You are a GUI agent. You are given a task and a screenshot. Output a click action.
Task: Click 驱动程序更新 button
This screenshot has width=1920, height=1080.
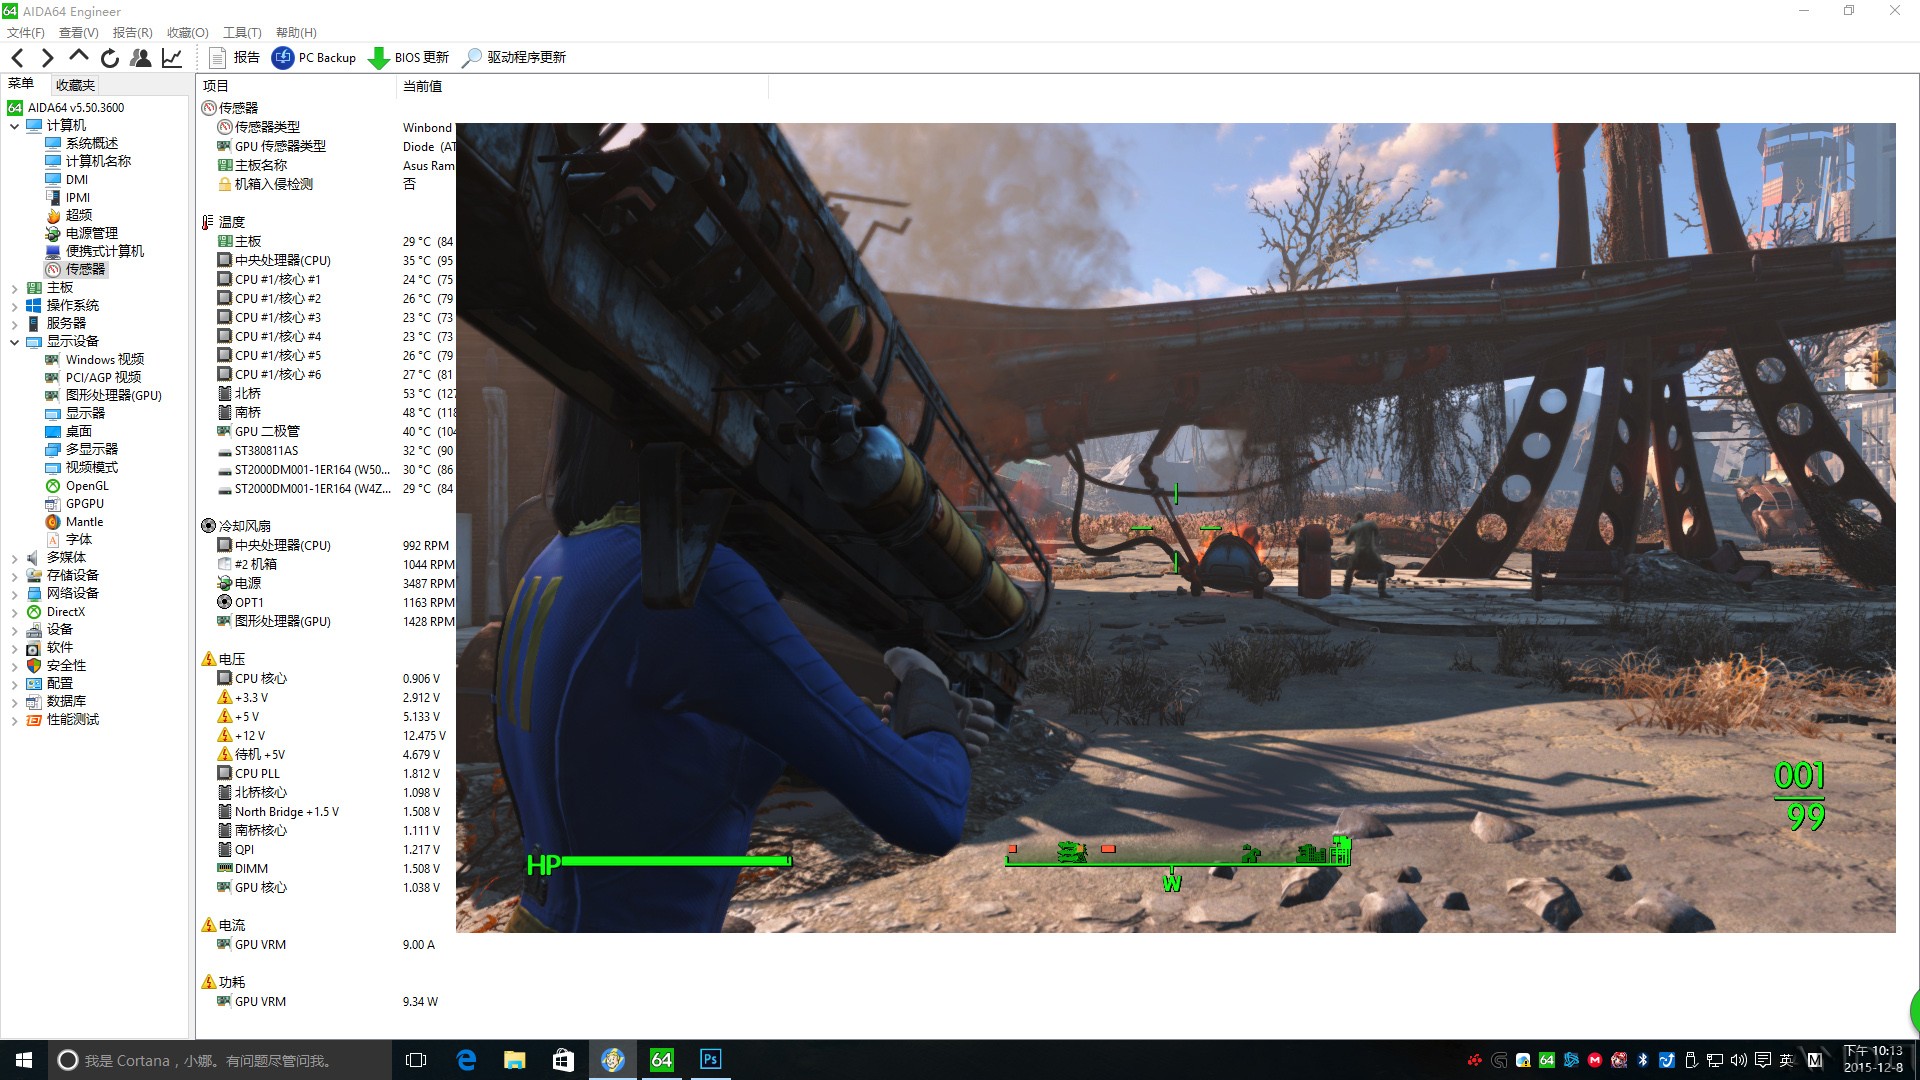click(514, 58)
